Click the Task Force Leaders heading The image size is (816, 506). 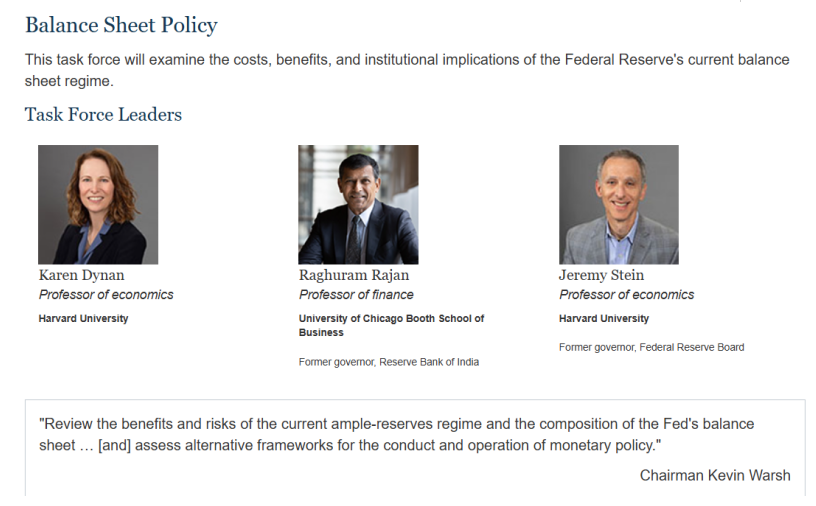(103, 115)
